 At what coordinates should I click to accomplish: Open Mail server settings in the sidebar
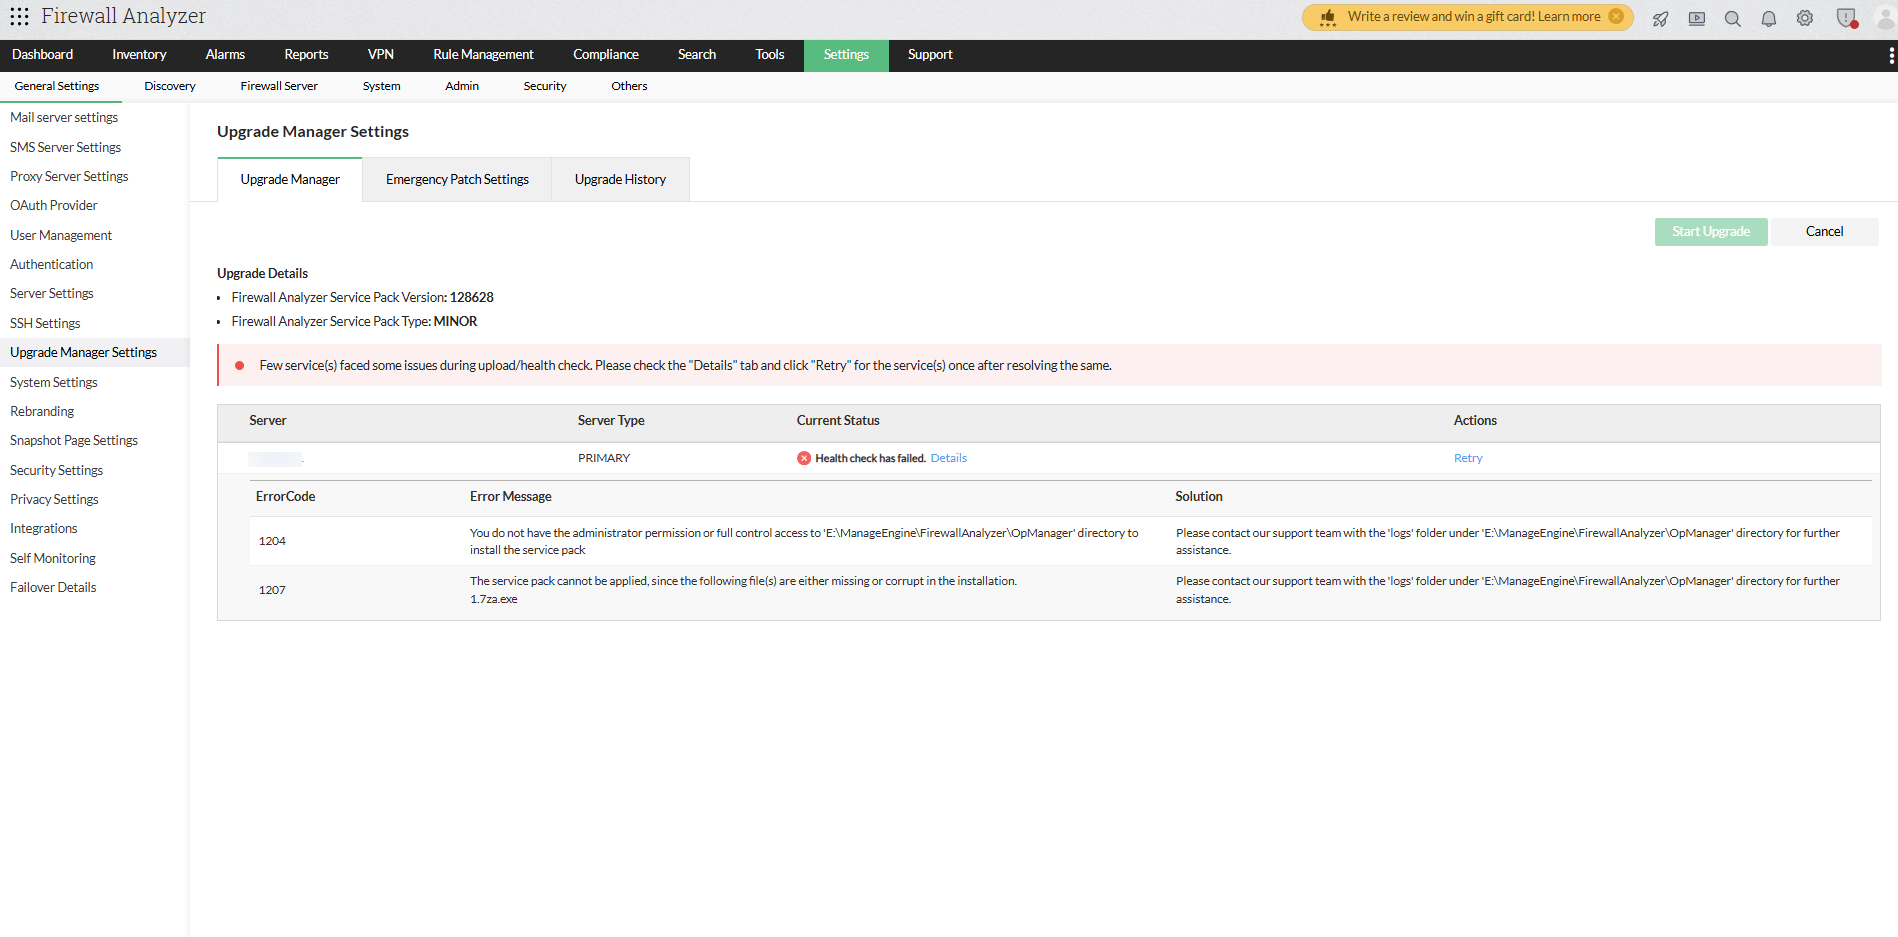point(64,118)
